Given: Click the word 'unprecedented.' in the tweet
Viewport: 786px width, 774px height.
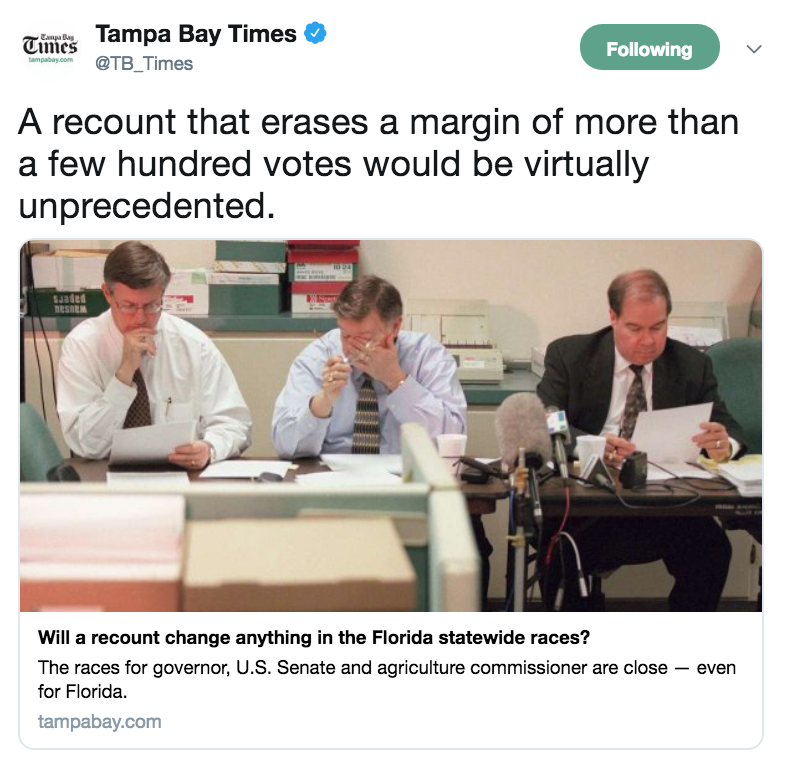Looking at the screenshot, I should coord(147,206).
